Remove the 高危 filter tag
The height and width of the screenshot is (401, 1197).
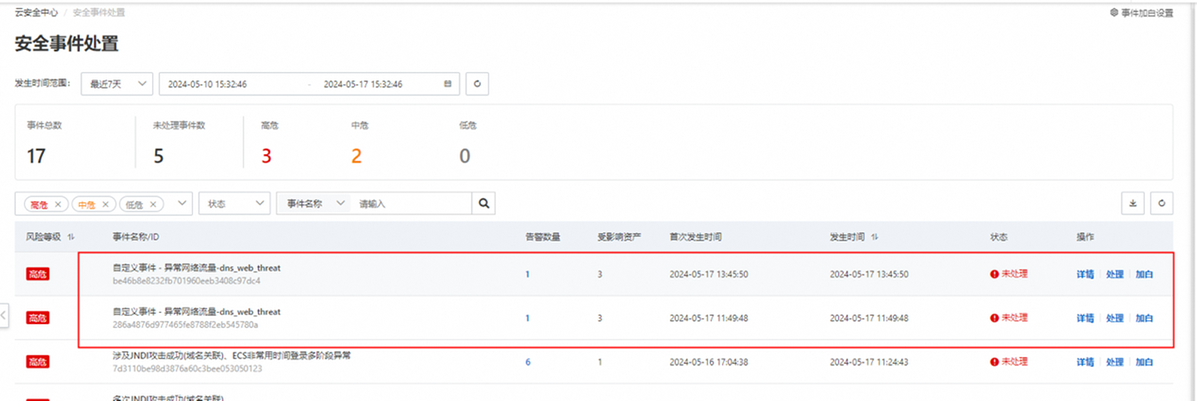point(58,204)
